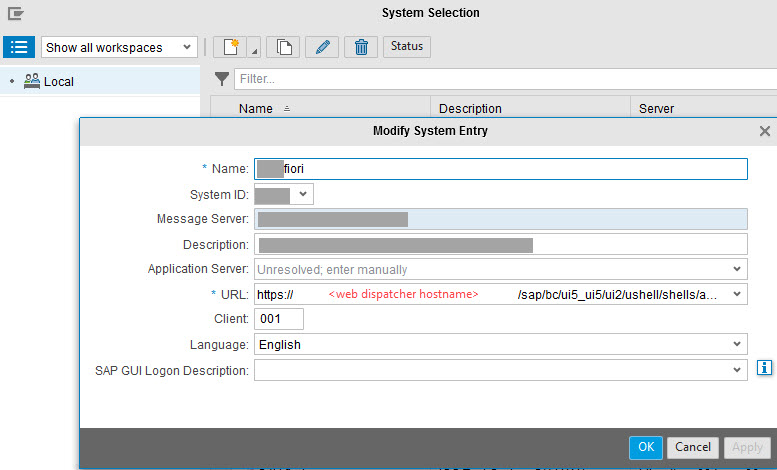Viewport: 777px width, 470px height.
Task: Click the Cancel button
Action: point(692,447)
